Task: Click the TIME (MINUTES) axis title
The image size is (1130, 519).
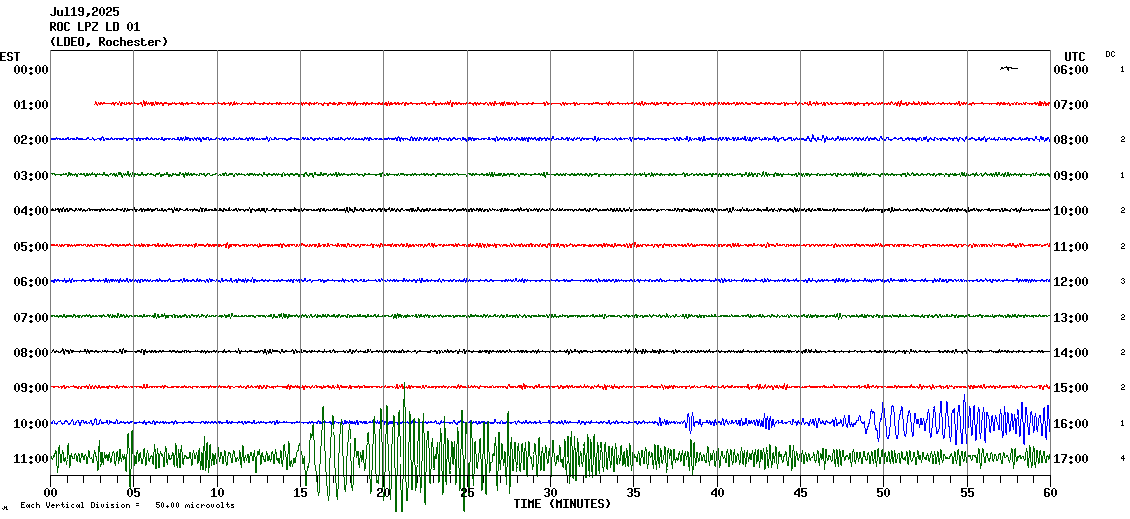Action: coord(562,504)
